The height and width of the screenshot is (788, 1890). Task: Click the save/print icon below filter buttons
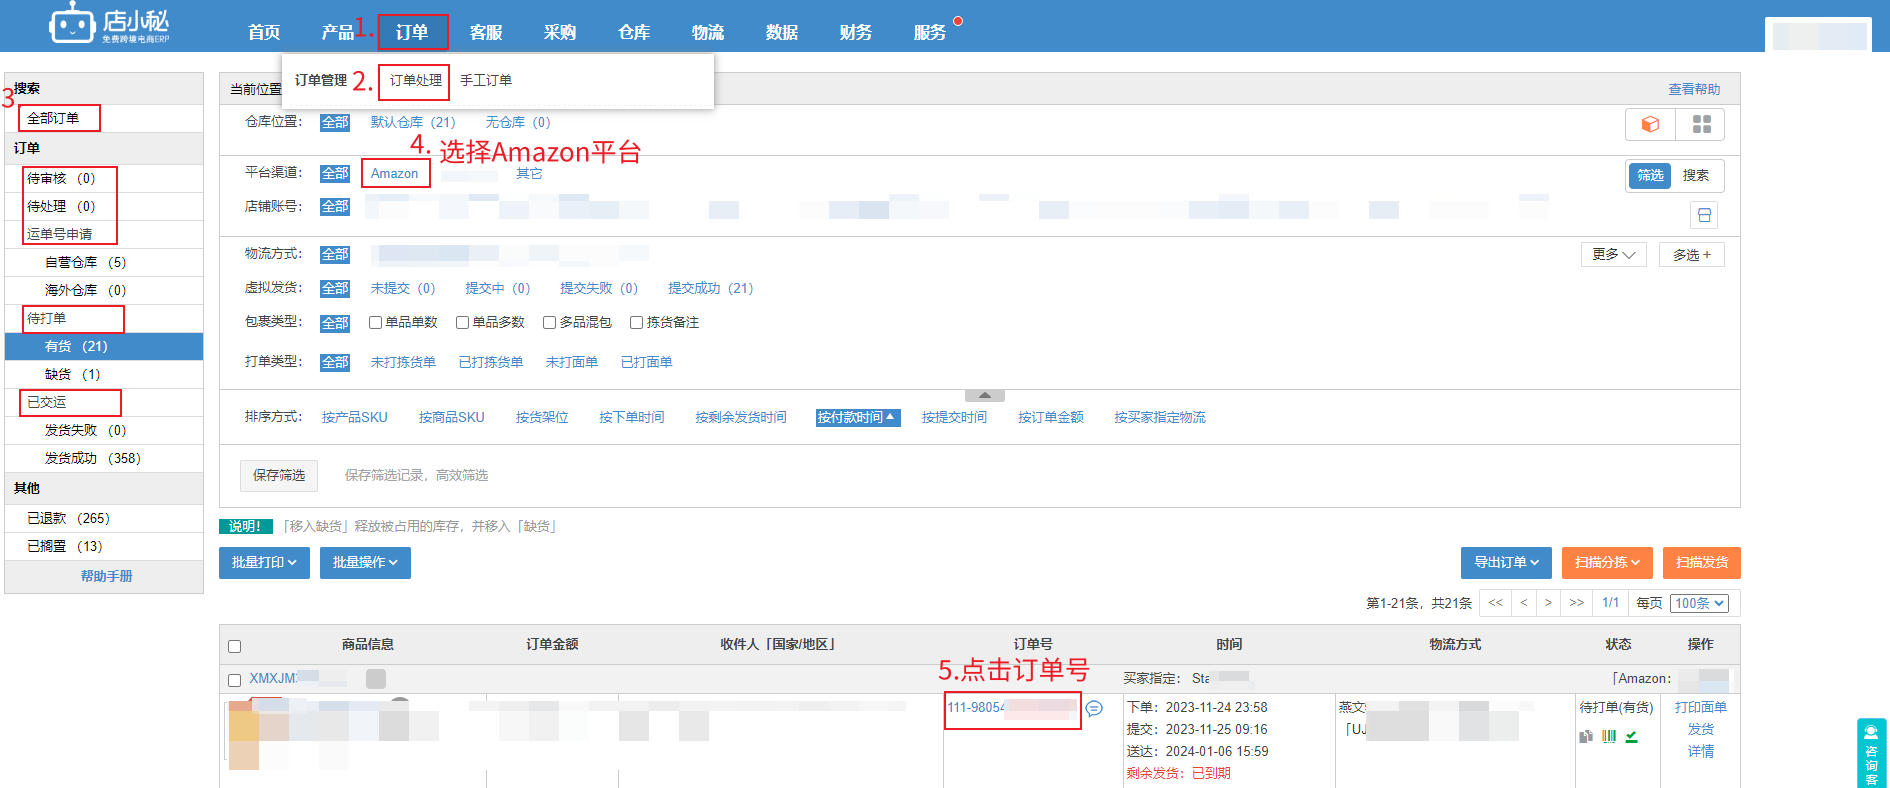(x=1705, y=215)
